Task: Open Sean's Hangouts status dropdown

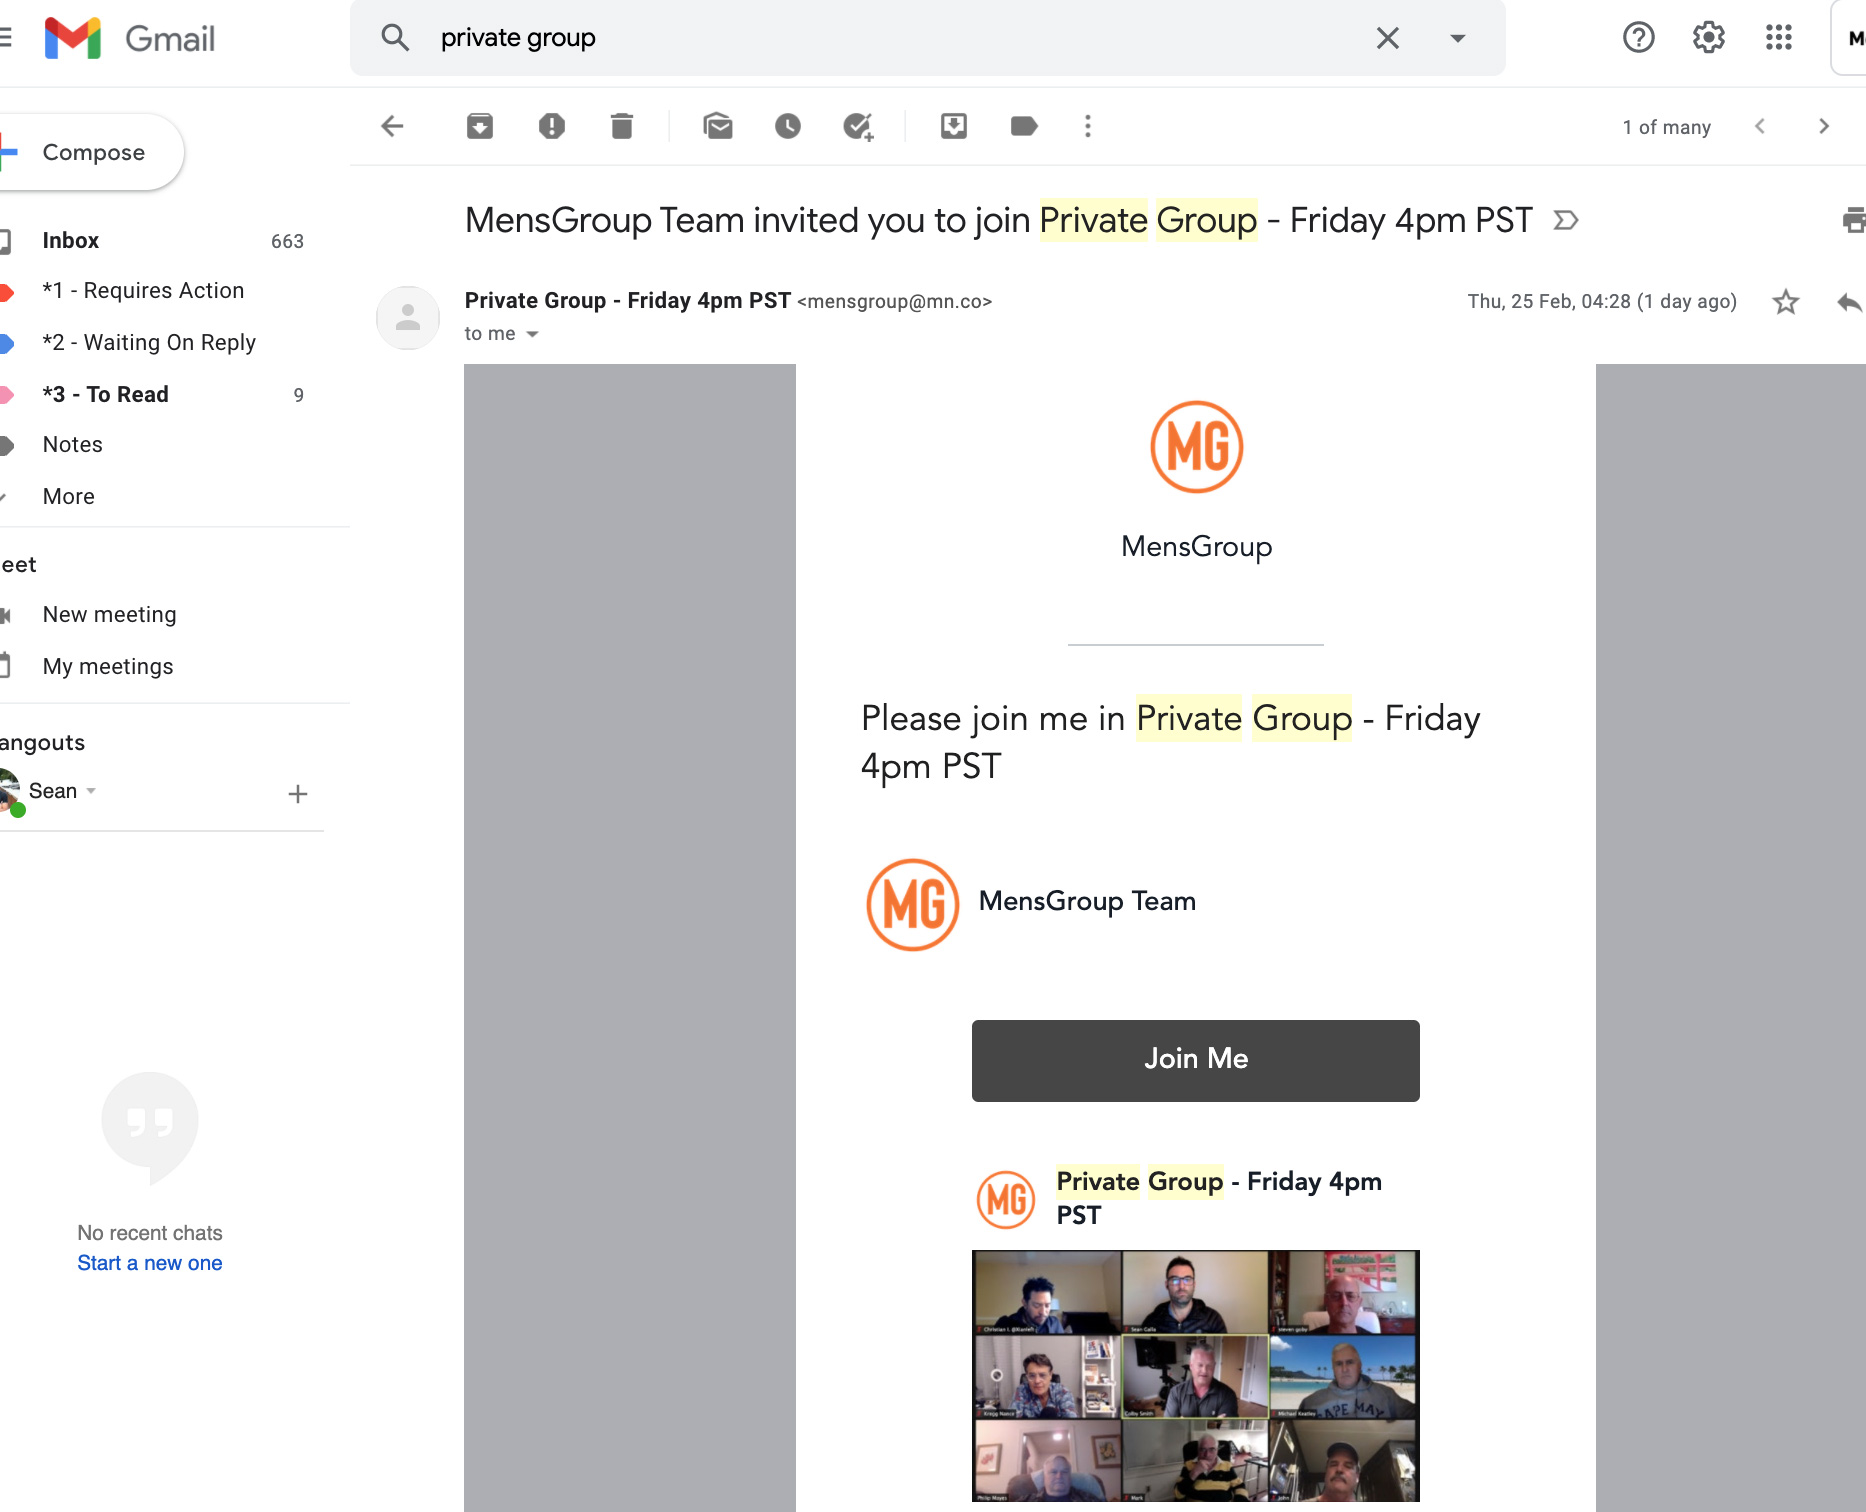Action: [x=91, y=791]
